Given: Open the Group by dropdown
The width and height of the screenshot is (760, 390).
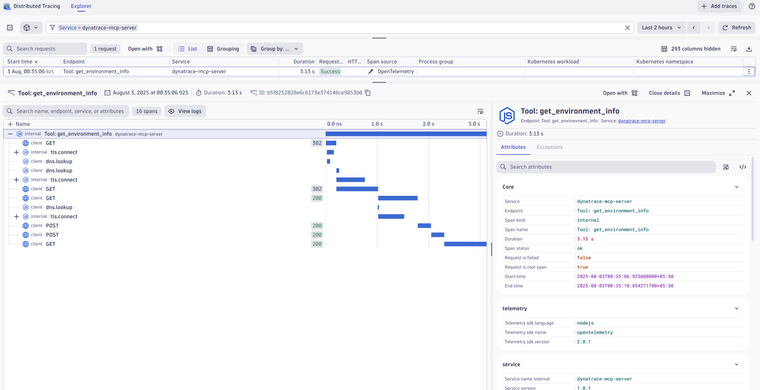Looking at the screenshot, I should pos(275,49).
